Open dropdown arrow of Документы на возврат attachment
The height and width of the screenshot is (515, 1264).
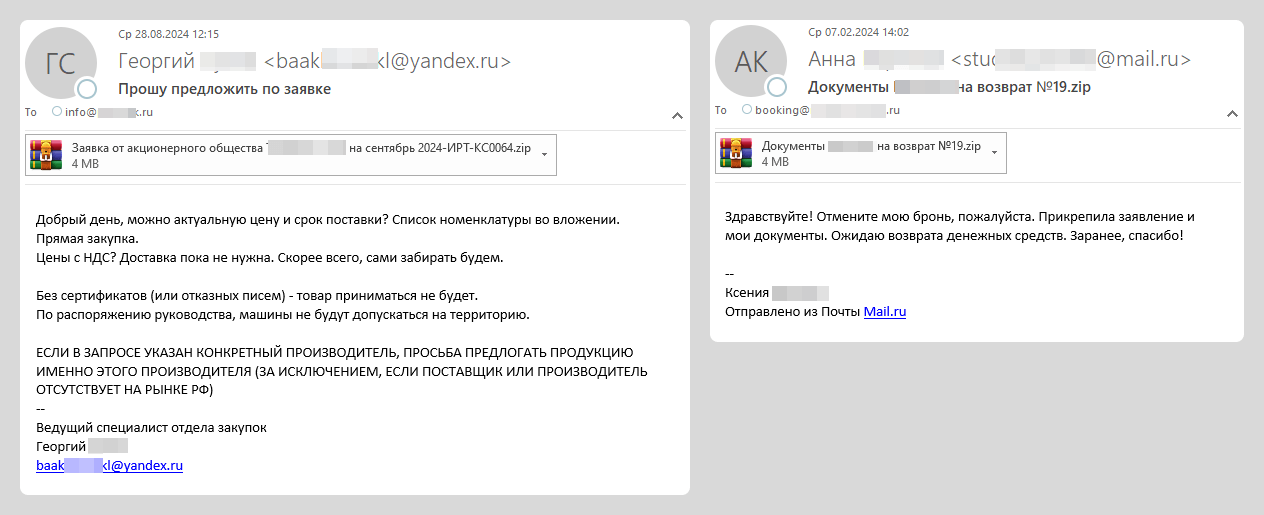(x=994, y=153)
